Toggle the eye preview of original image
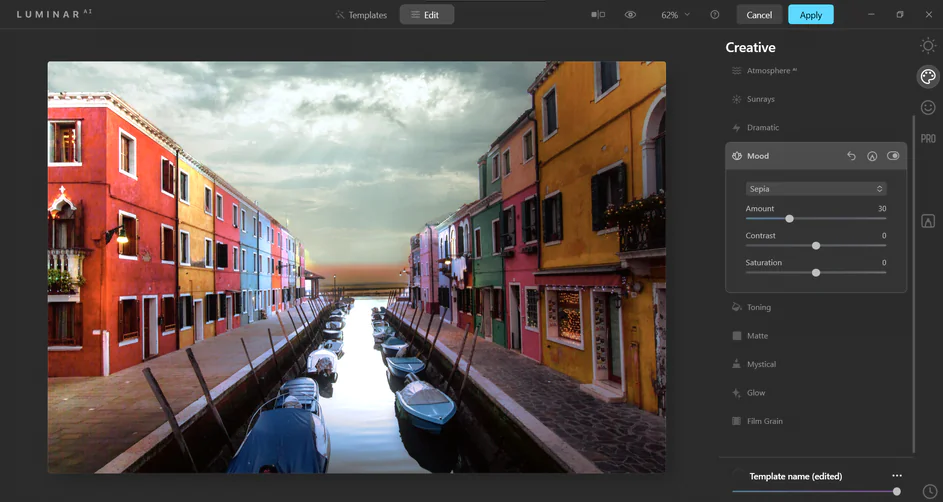This screenshot has width=943, height=502. (x=630, y=15)
